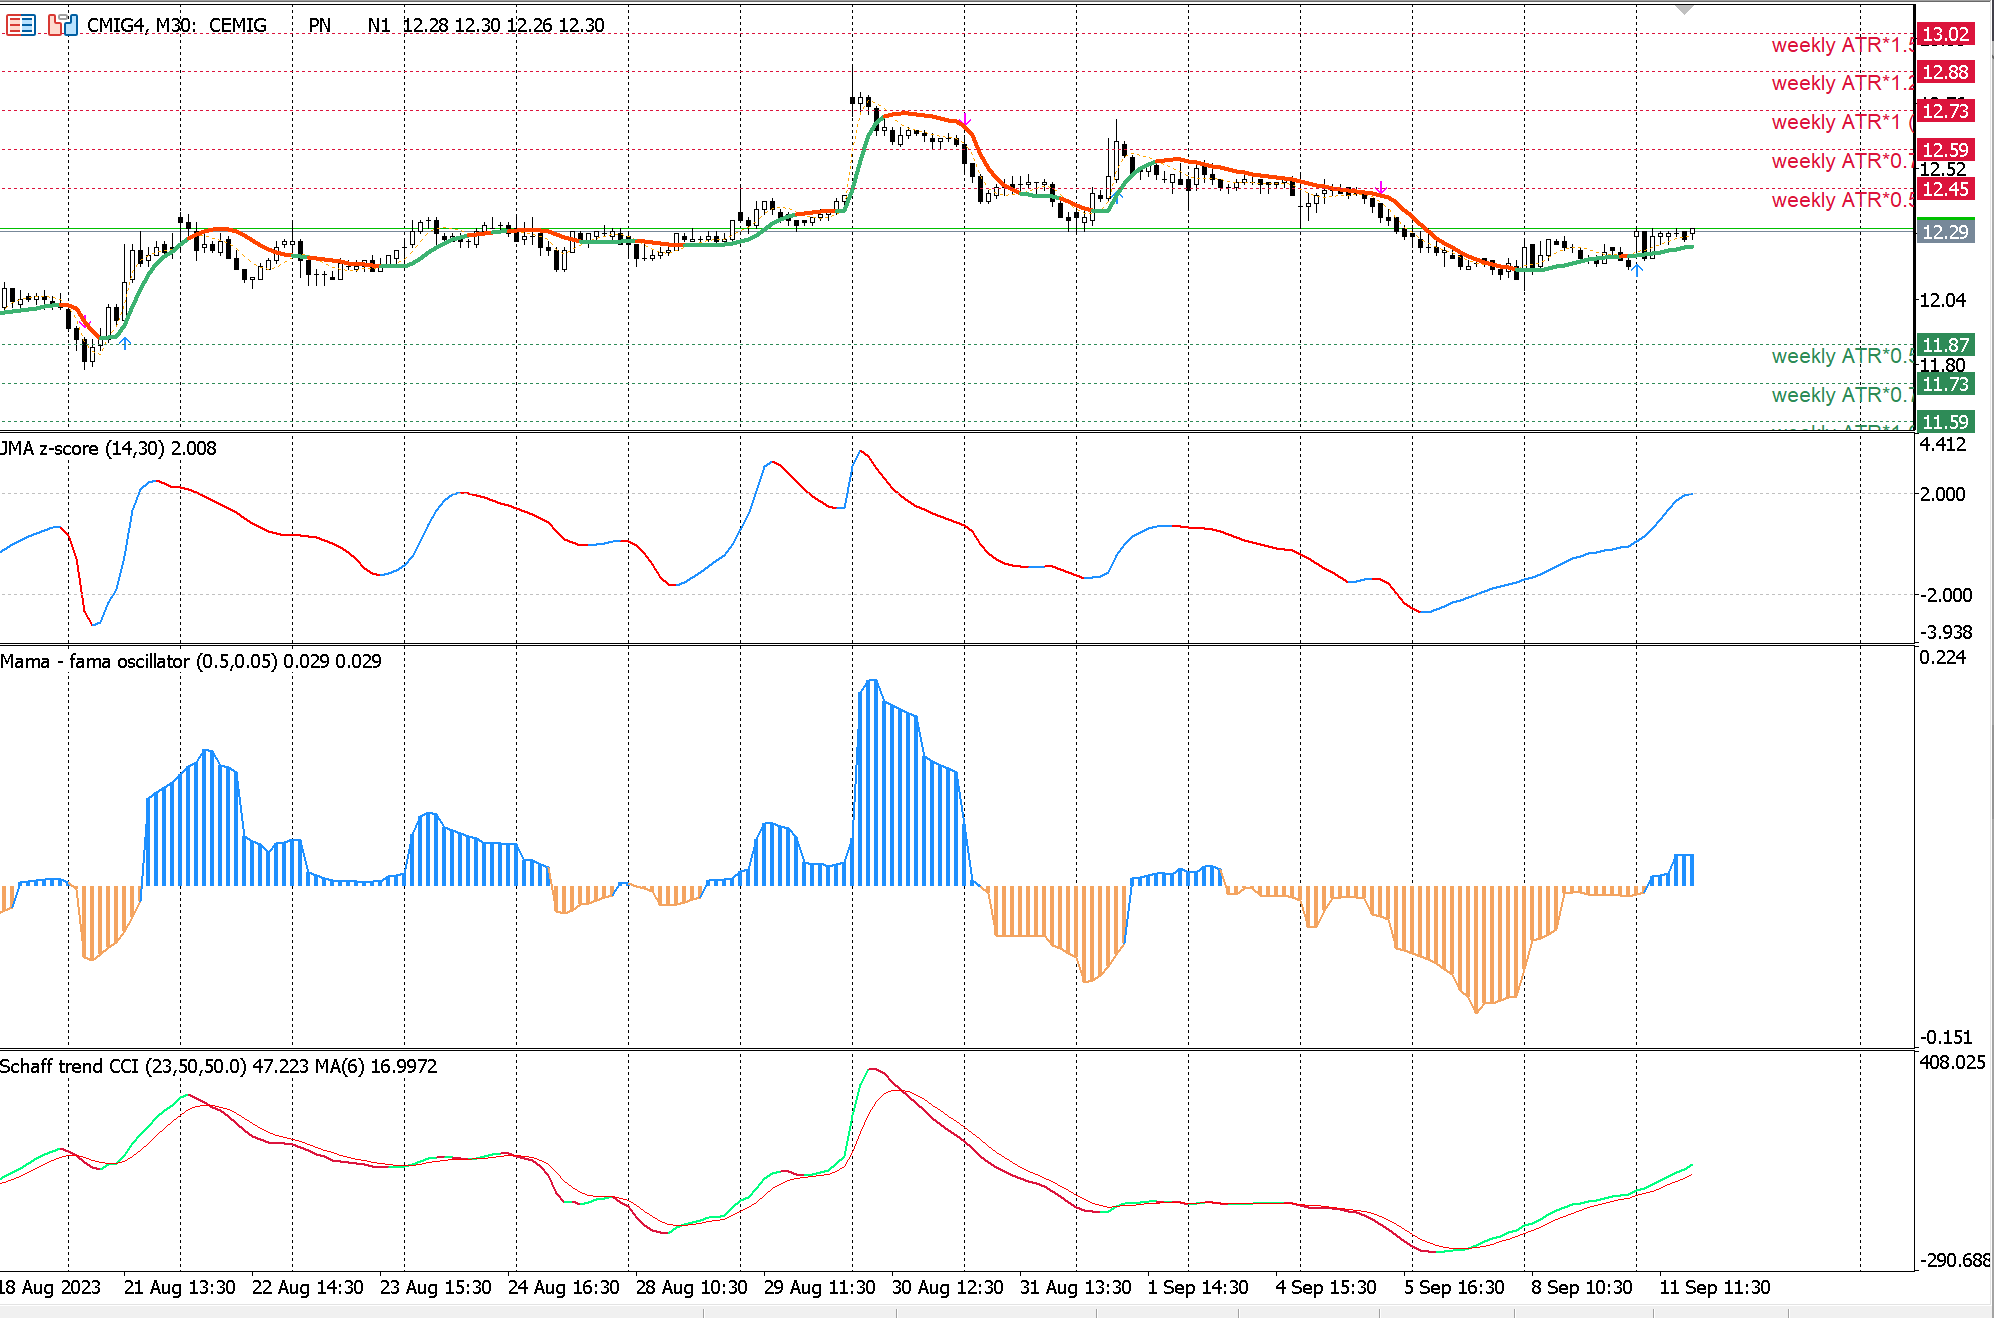This screenshot has height=1318, width=1994.
Task: Select the magenta sell arrow near 5 Sep
Action: (x=1381, y=188)
